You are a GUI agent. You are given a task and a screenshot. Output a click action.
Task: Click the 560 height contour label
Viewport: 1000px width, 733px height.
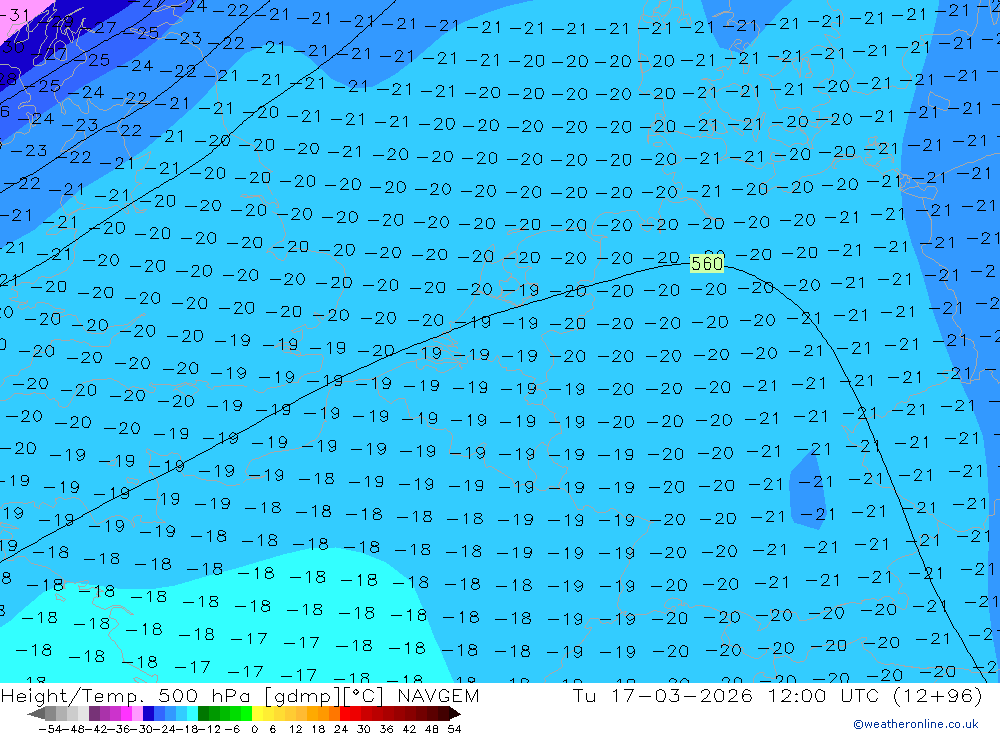[707, 263]
